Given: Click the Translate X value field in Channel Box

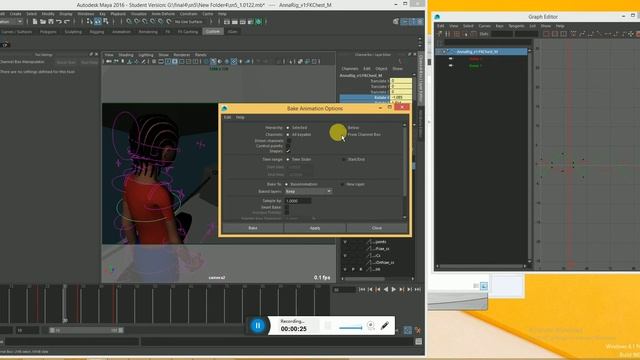Looking at the screenshot, I should point(401,81).
